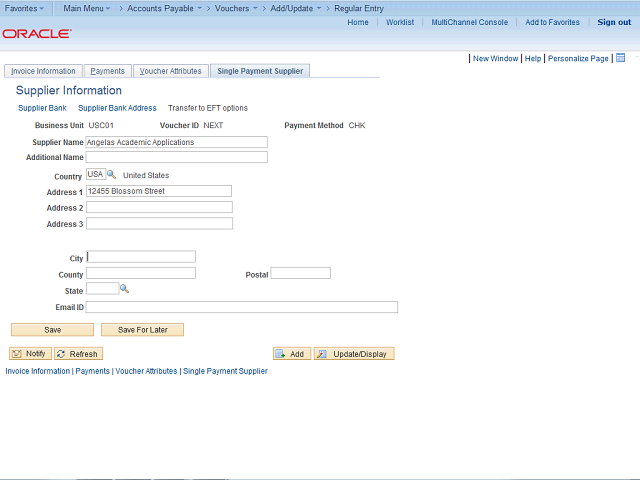Expand the Add/Update breadcrumb menu
This screenshot has width=640, height=480.
pos(296,8)
